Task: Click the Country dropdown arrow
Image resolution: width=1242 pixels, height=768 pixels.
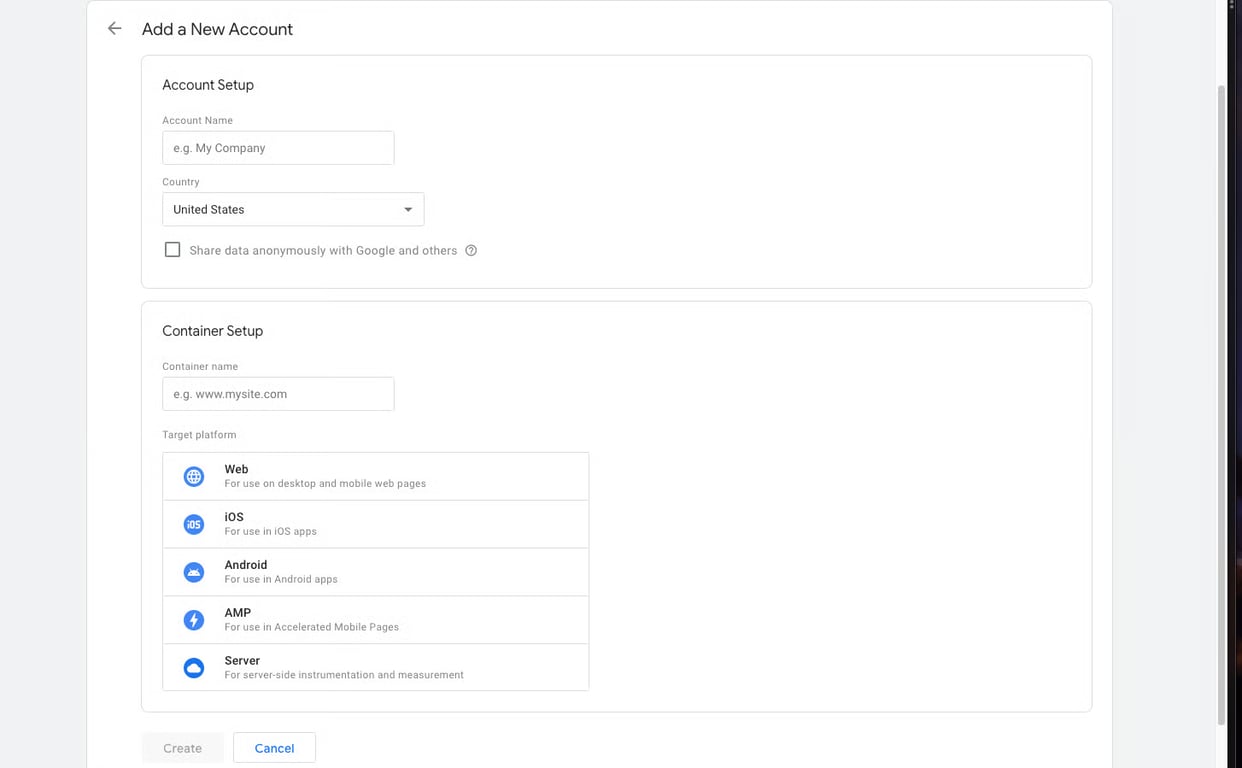Action: pos(408,210)
